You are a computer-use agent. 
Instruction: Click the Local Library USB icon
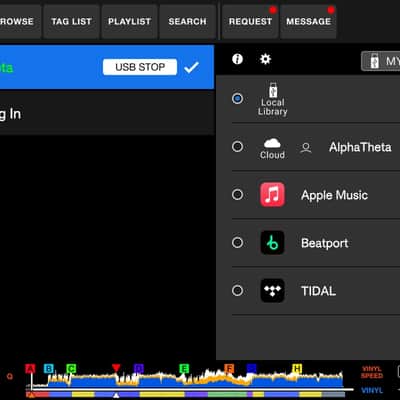[x=273, y=90]
